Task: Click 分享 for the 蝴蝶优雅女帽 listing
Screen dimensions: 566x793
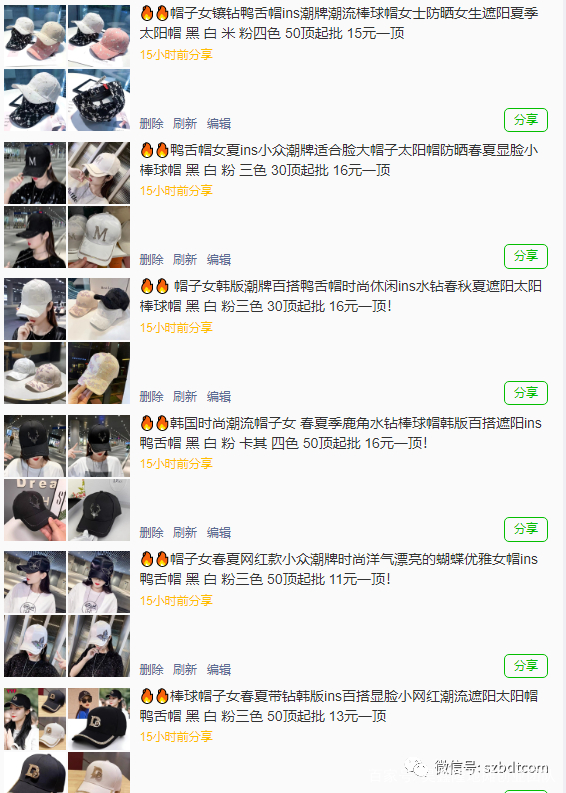Action: (526, 666)
